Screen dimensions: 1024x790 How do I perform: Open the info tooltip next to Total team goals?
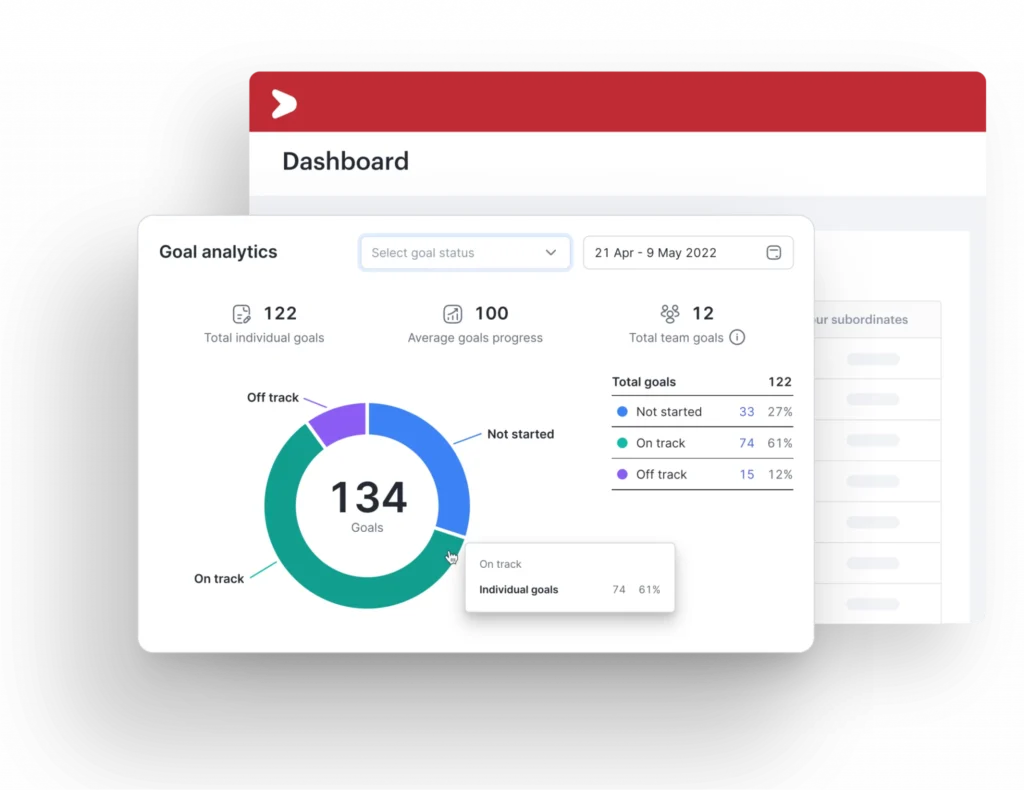(738, 337)
